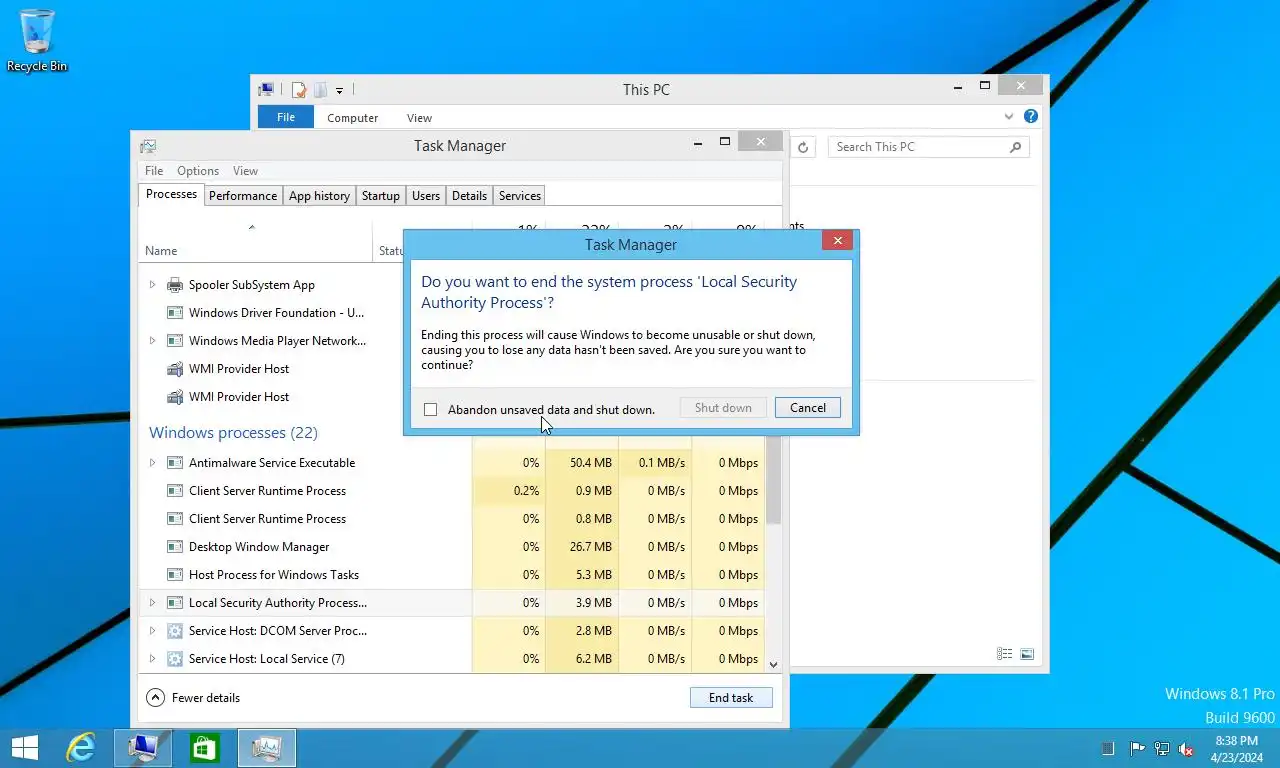This screenshot has width=1280, height=768.
Task: Open the Computer ribbon tab
Action: (353, 118)
